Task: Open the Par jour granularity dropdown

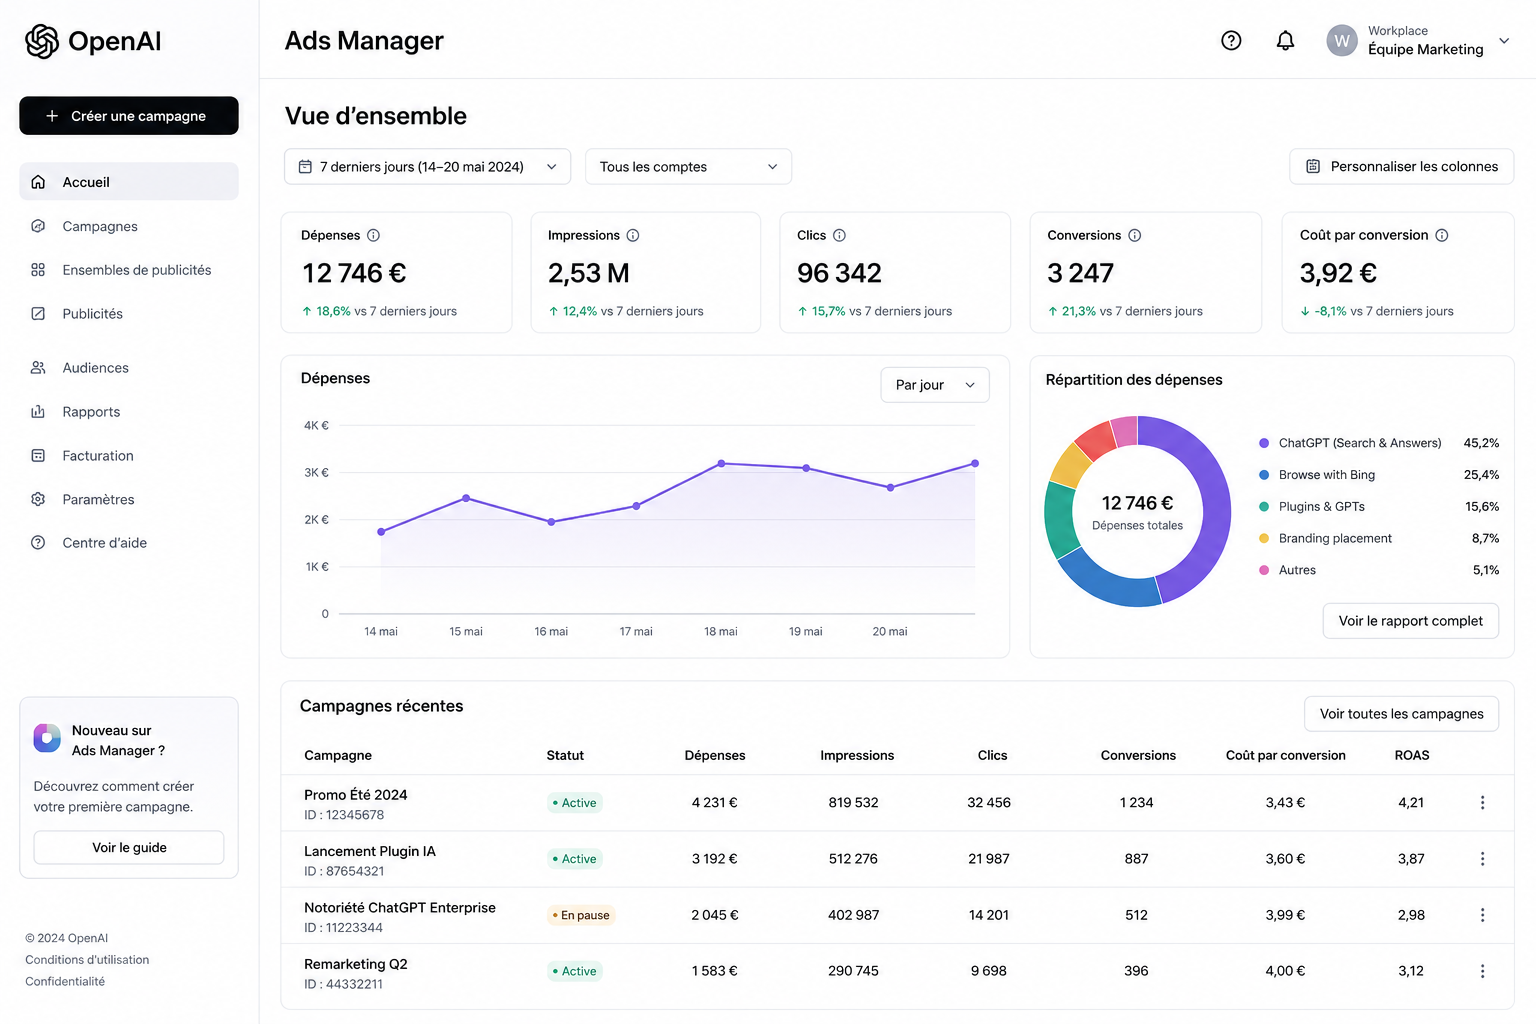Action: tap(935, 385)
